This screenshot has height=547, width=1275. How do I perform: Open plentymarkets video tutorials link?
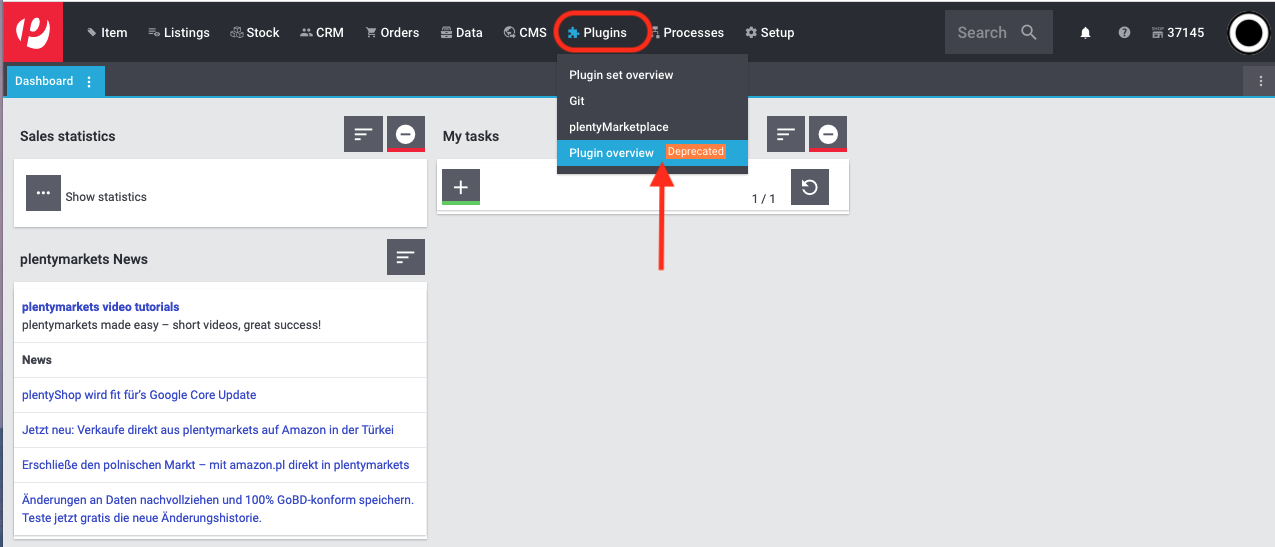tap(101, 307)
